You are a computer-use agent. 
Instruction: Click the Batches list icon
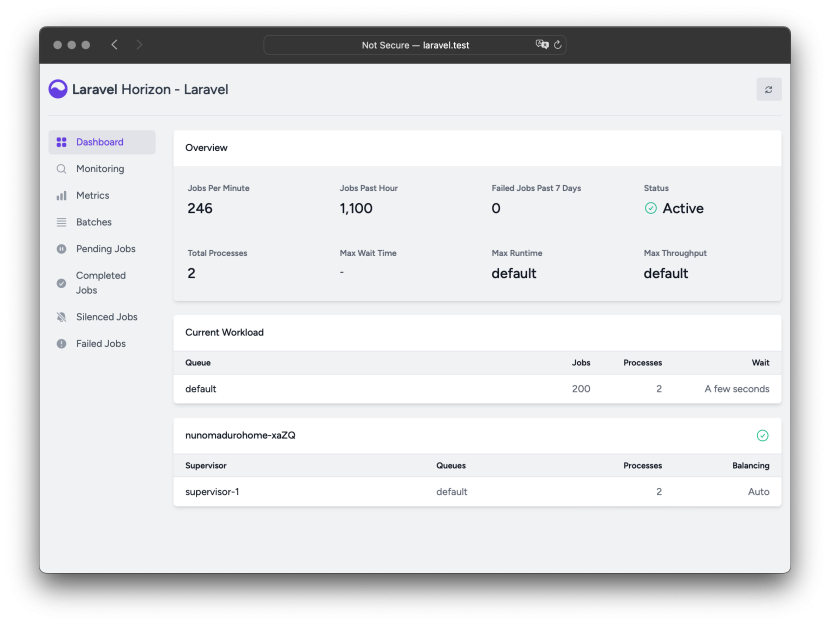point(62,221)
